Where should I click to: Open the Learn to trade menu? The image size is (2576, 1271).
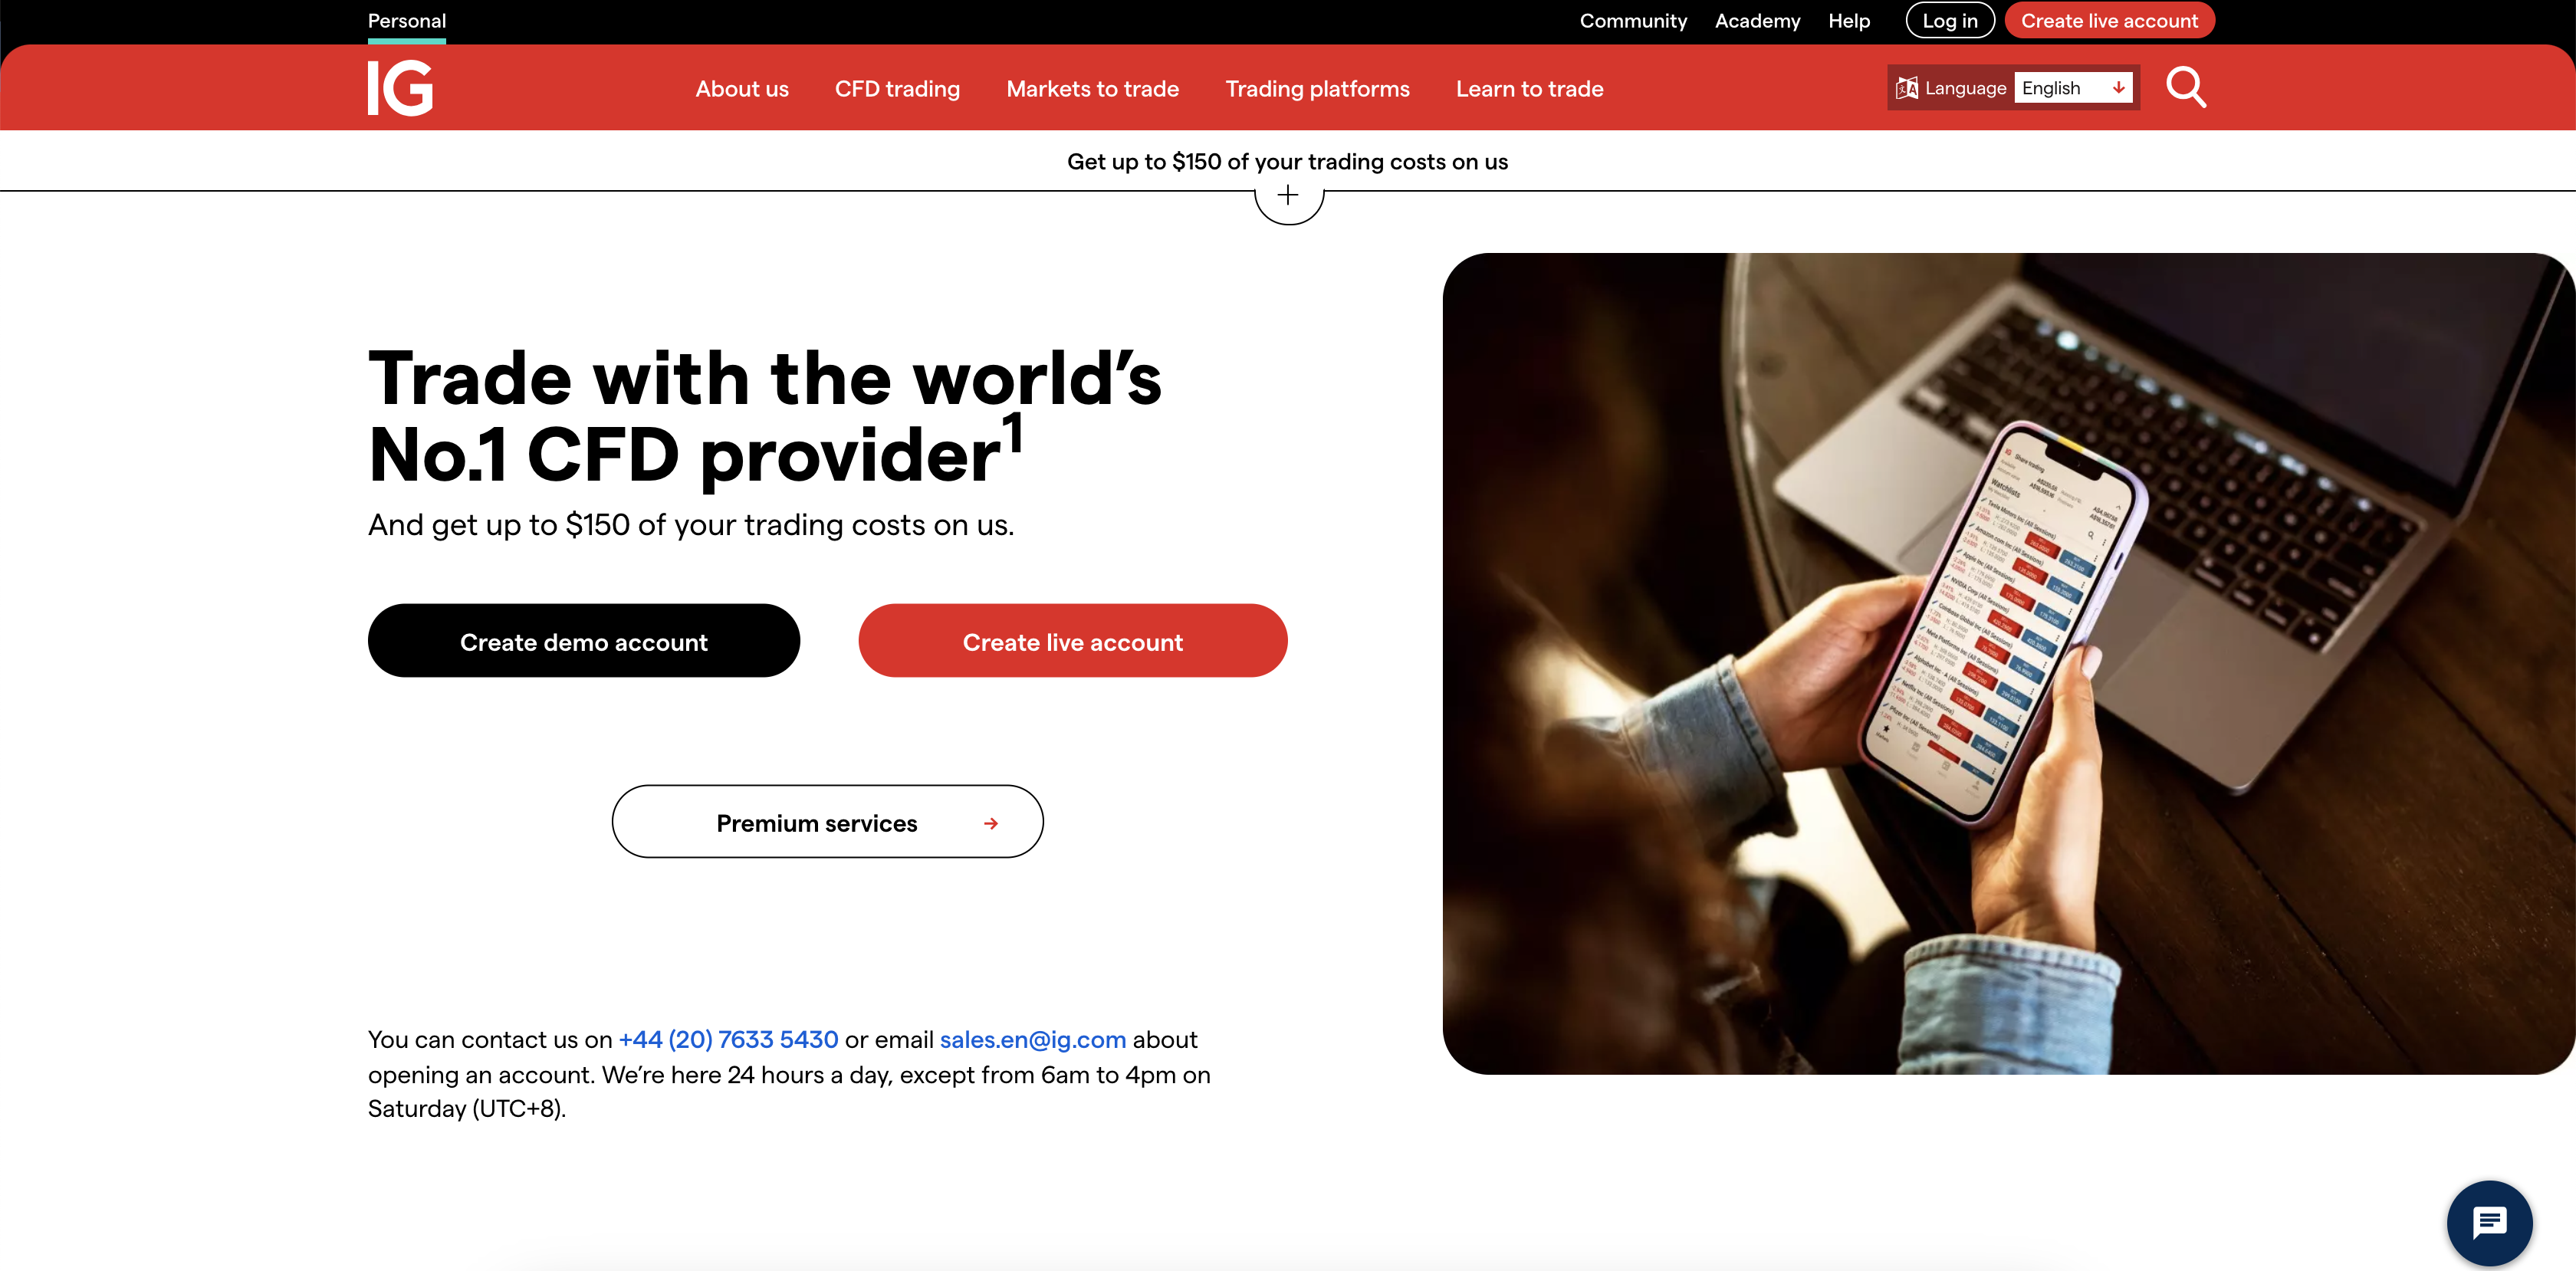pos(1529,89)
